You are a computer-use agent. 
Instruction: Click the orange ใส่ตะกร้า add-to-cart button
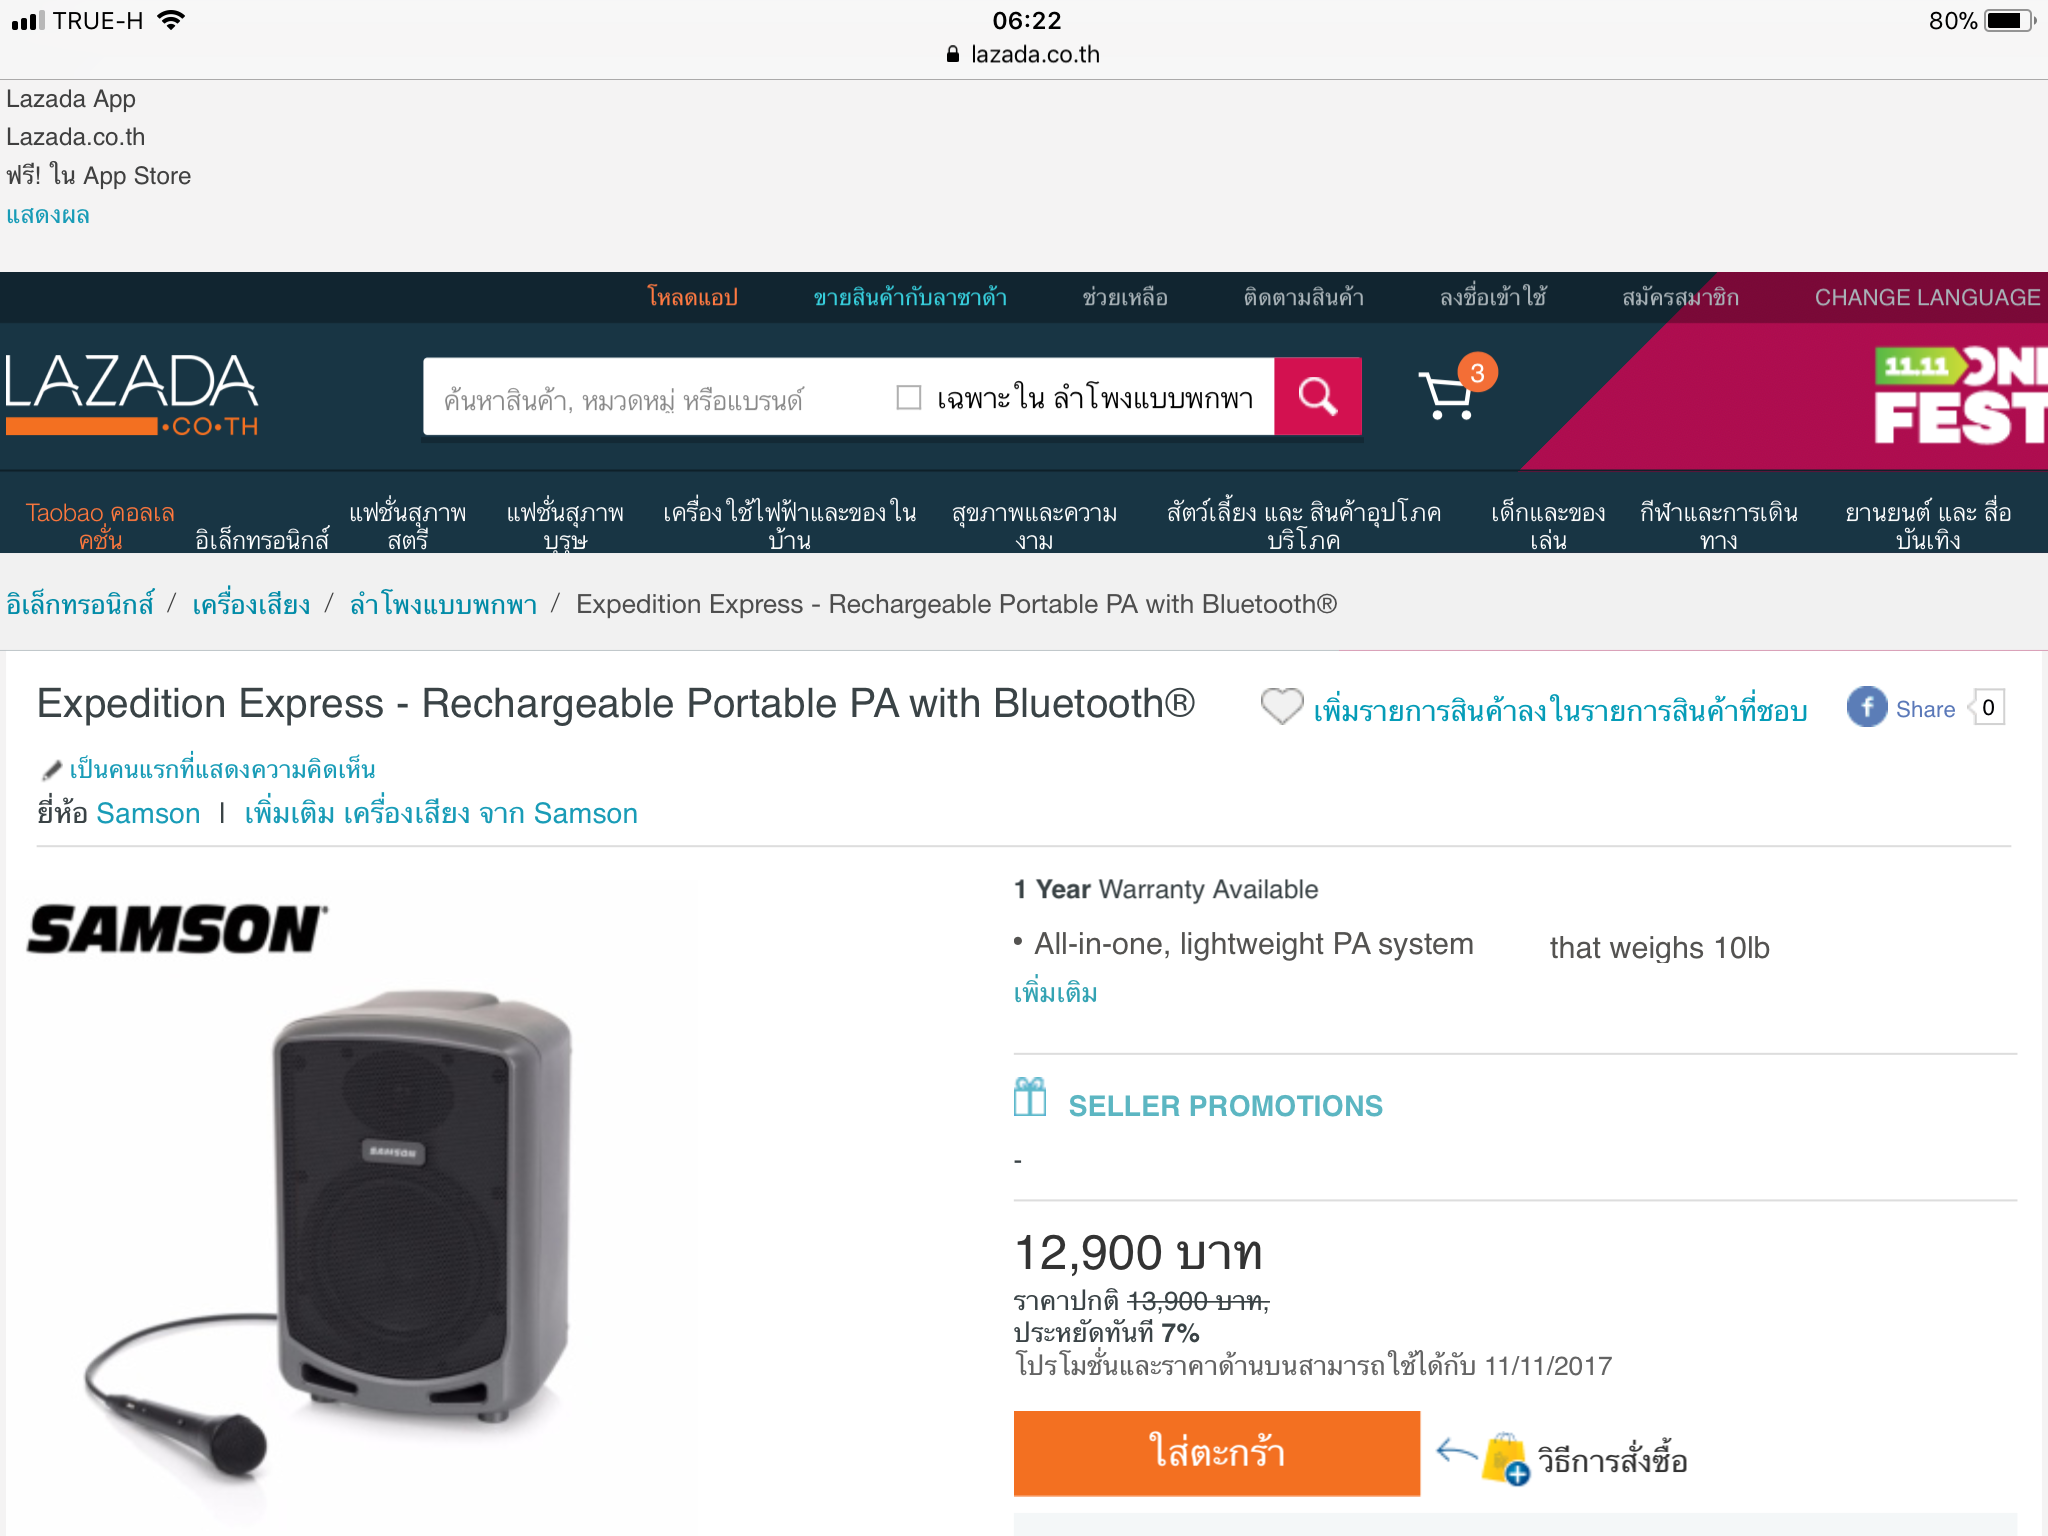(x=1216, y=1453)
